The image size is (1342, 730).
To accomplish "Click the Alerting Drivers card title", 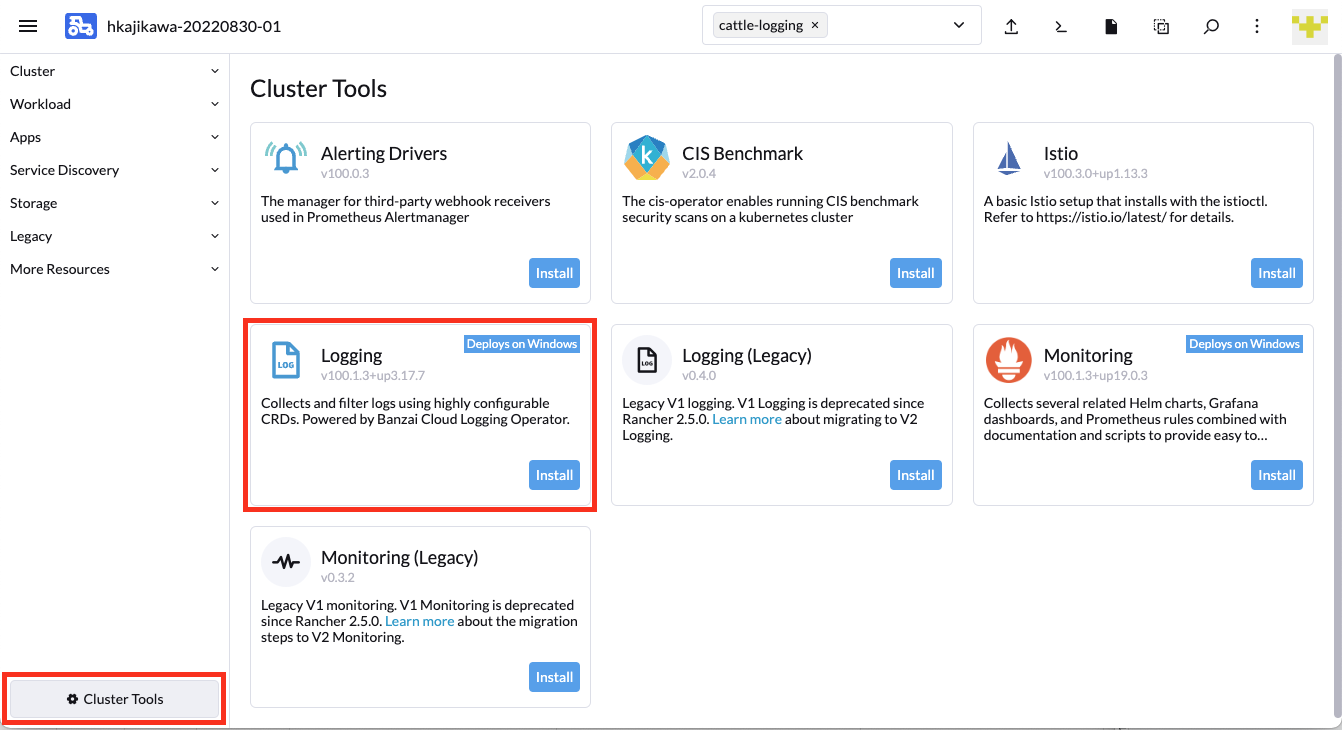I will [x=384, y=153].
